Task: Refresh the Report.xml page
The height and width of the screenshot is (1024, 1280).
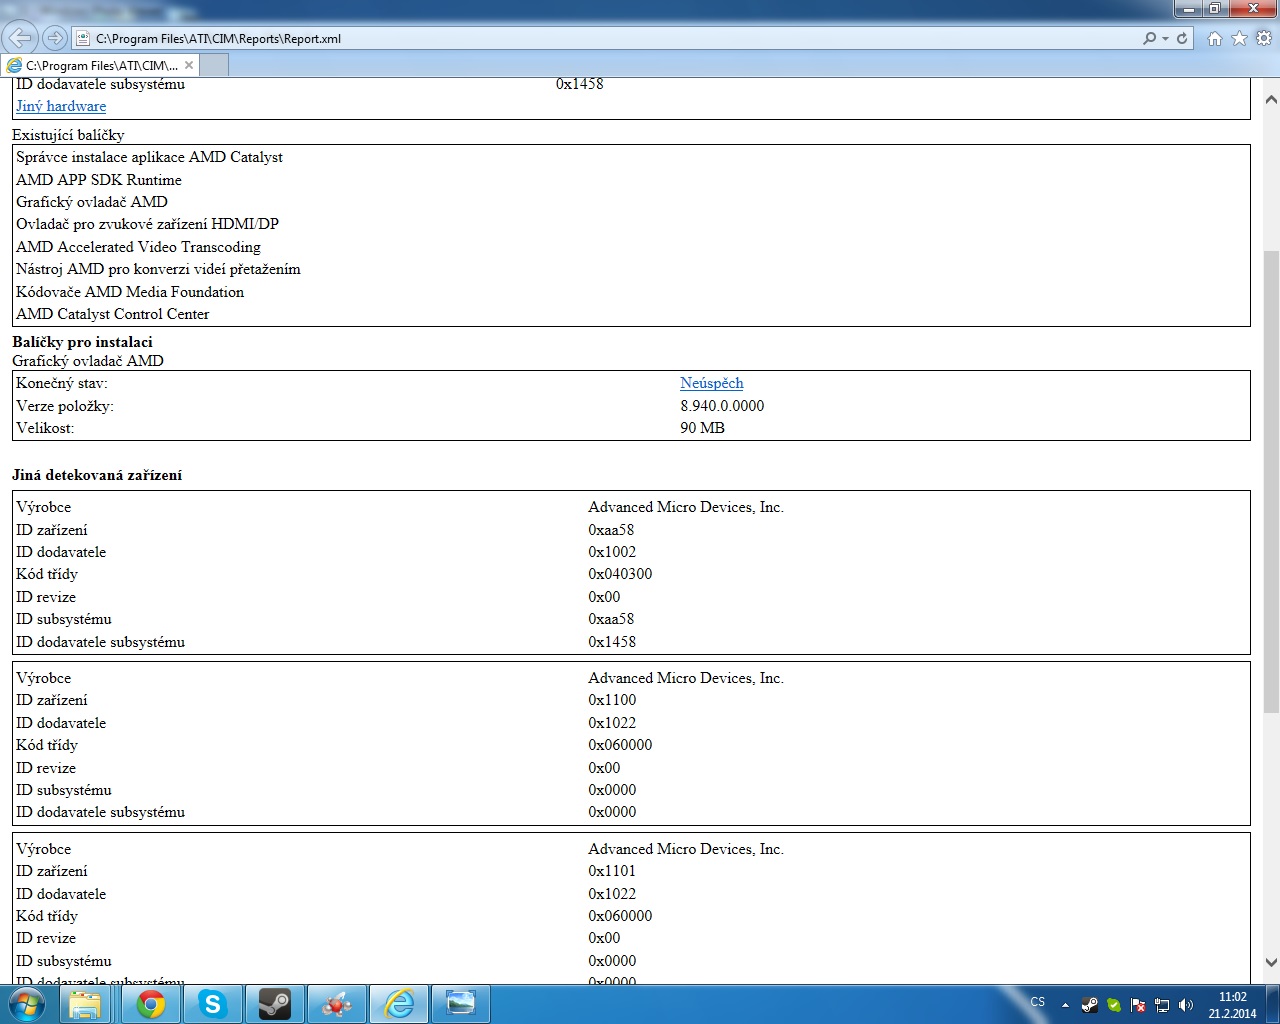Action: pos(1182,38)
